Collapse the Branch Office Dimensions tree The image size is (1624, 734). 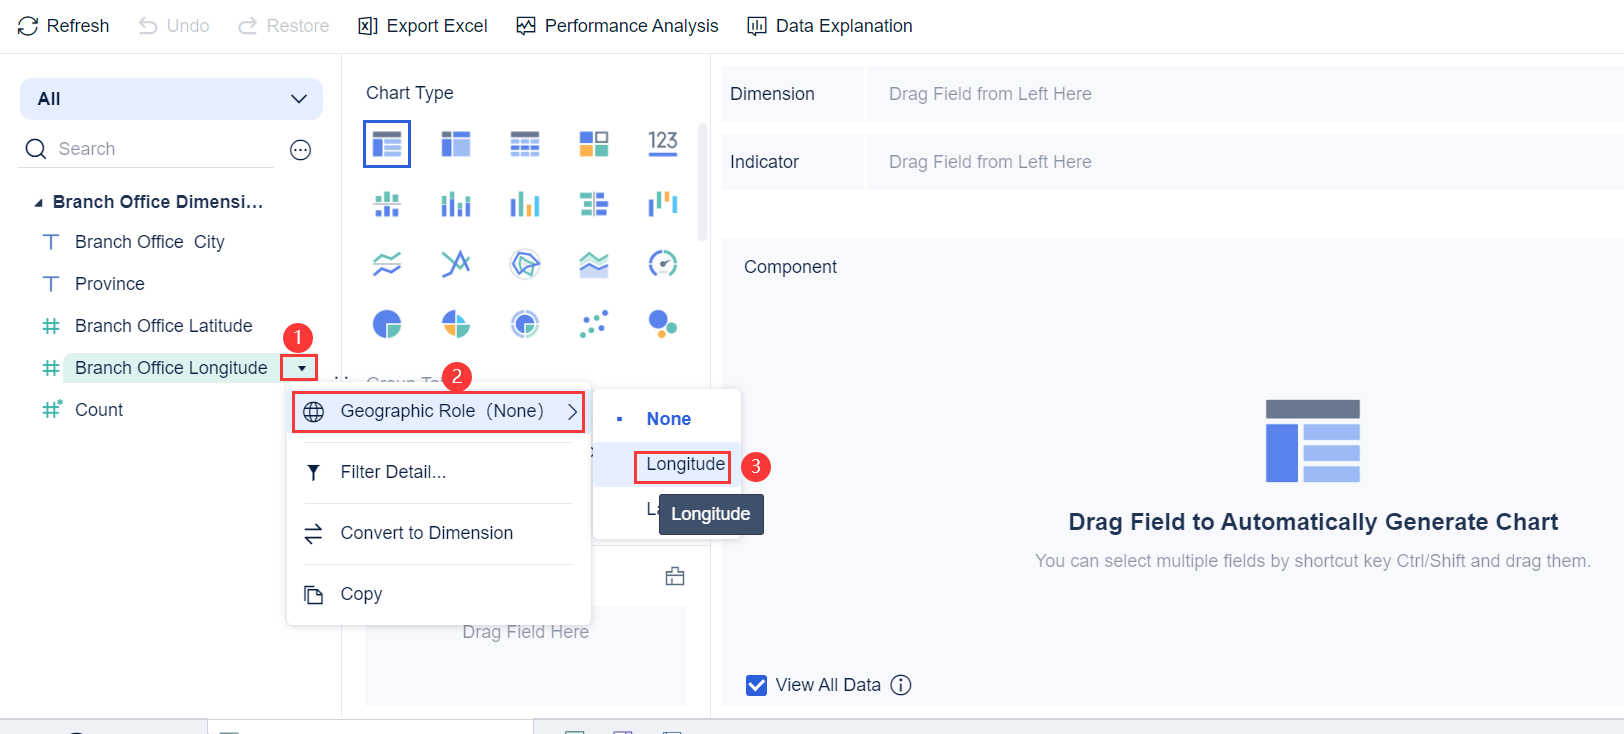tap(38, 201)
